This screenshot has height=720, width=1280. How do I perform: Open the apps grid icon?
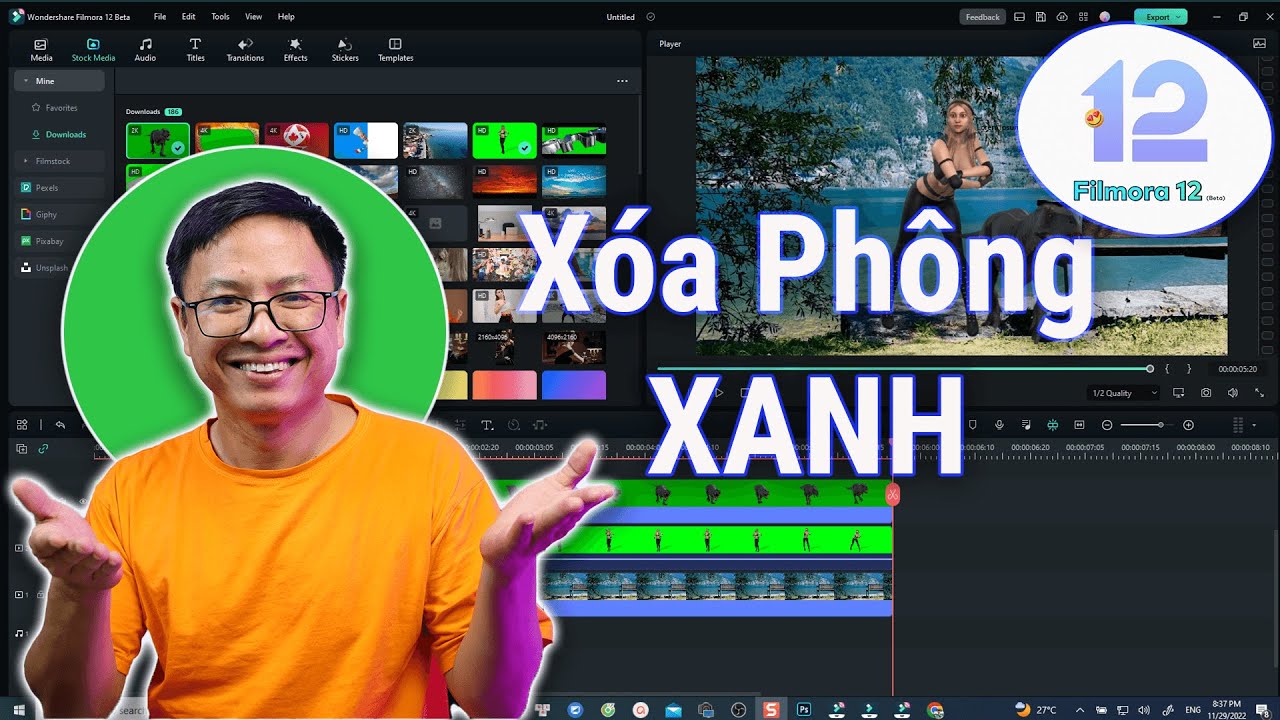click(x=1083, y=17)
